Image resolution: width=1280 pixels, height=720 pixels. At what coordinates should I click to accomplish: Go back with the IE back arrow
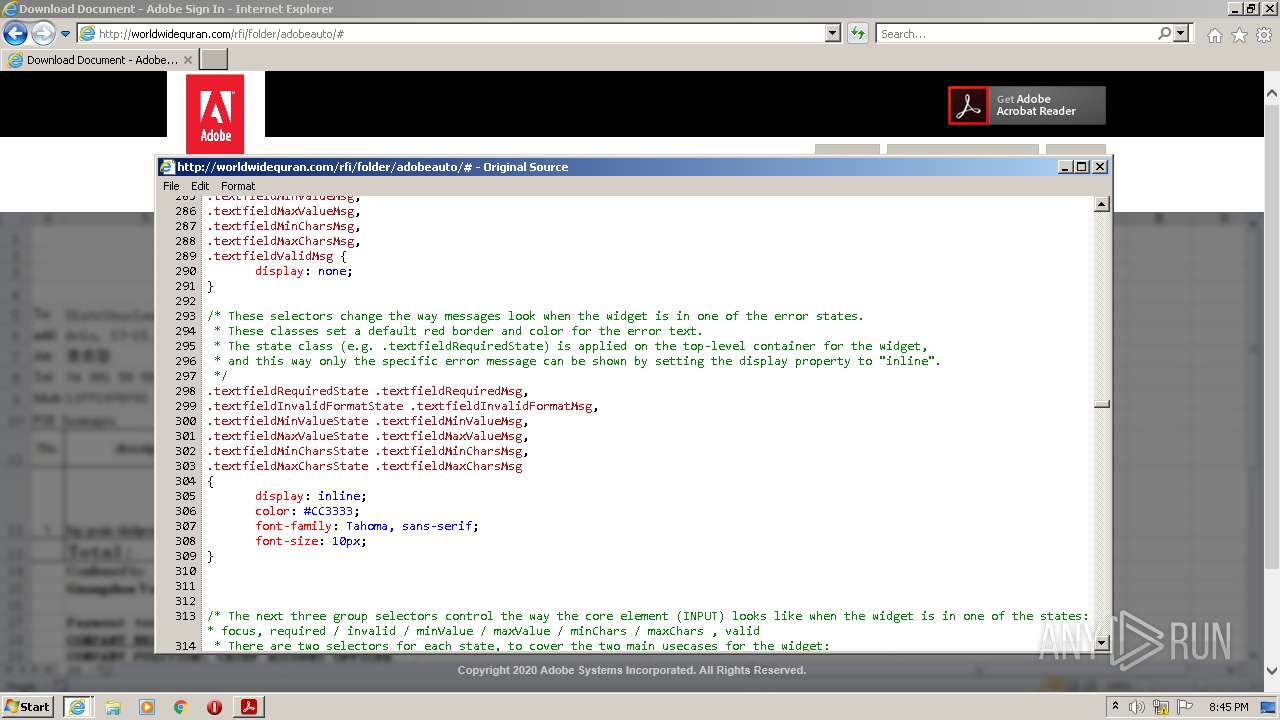pos(15,34)
